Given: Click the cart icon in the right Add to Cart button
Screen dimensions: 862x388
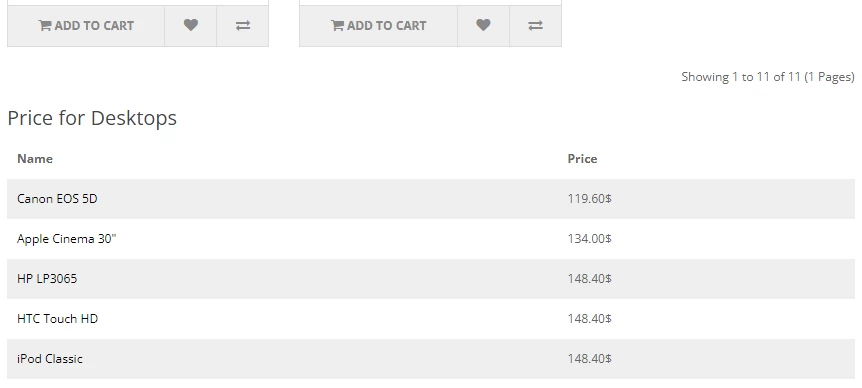Looking at the screenshot, I should tap(337, 25).
